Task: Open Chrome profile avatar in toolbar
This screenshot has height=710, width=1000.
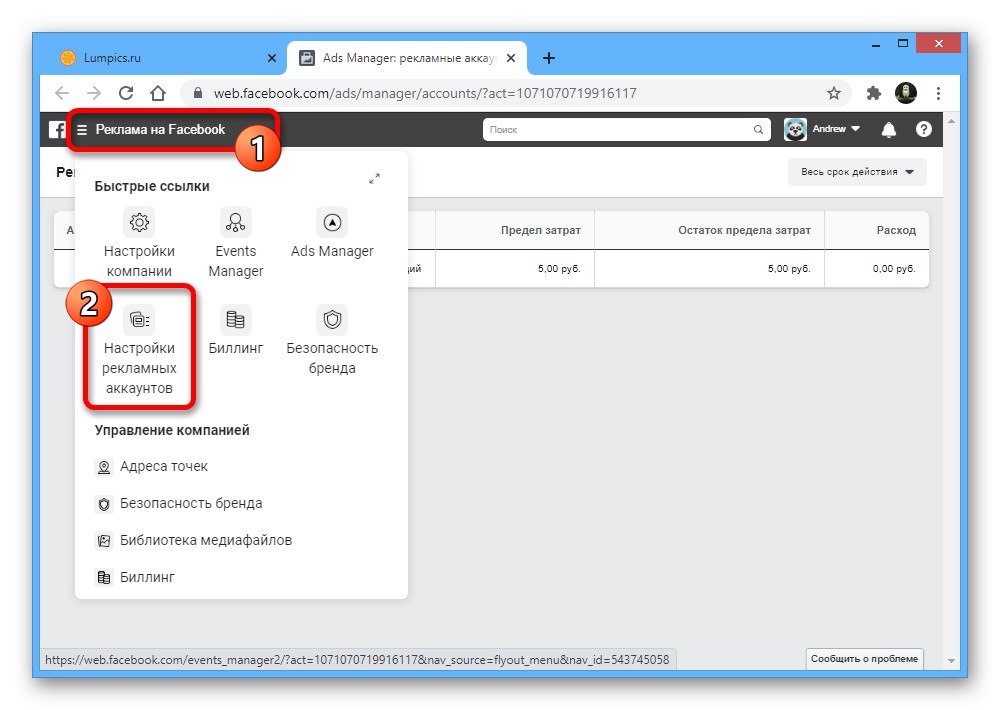Action: tap(906, 93)
